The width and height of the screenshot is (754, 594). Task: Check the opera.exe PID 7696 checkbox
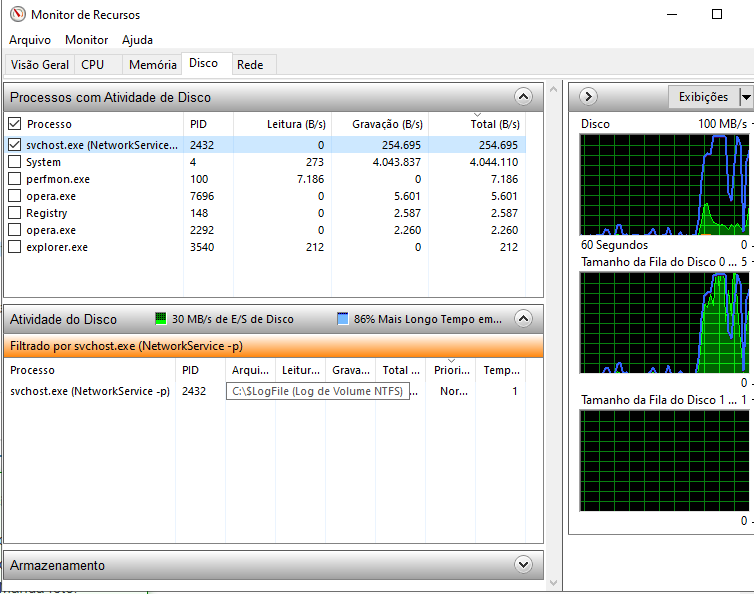point(14,196)
